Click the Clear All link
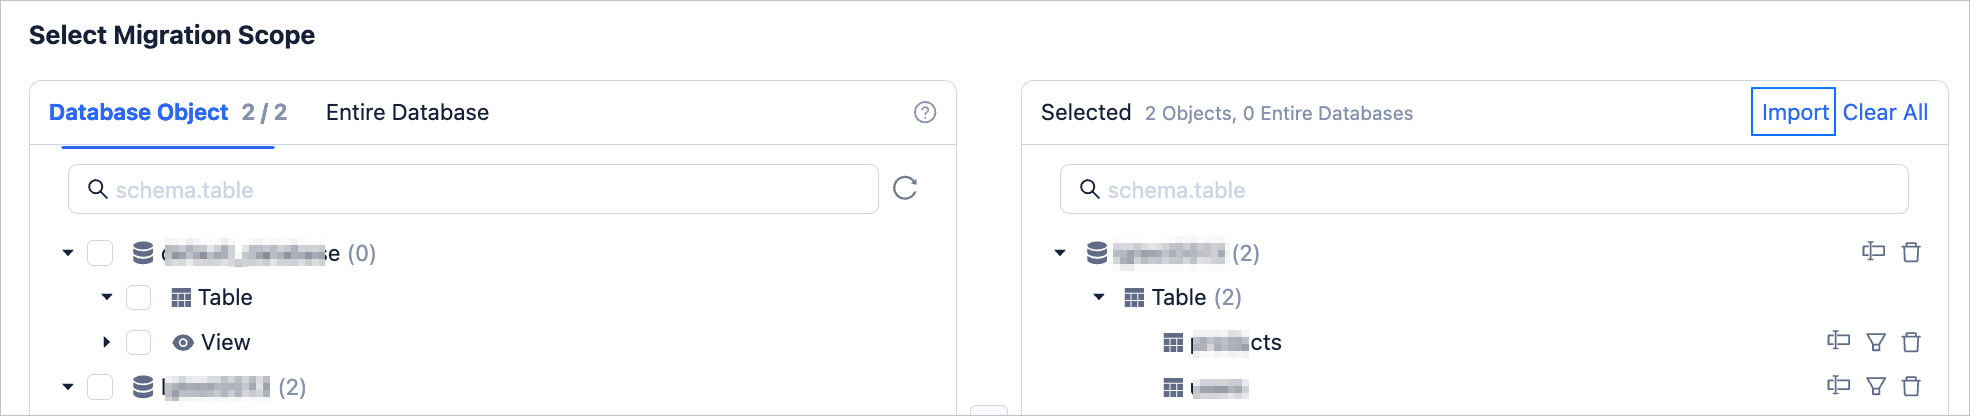The image size is (1970, 416). click(x=1885, y=112)
